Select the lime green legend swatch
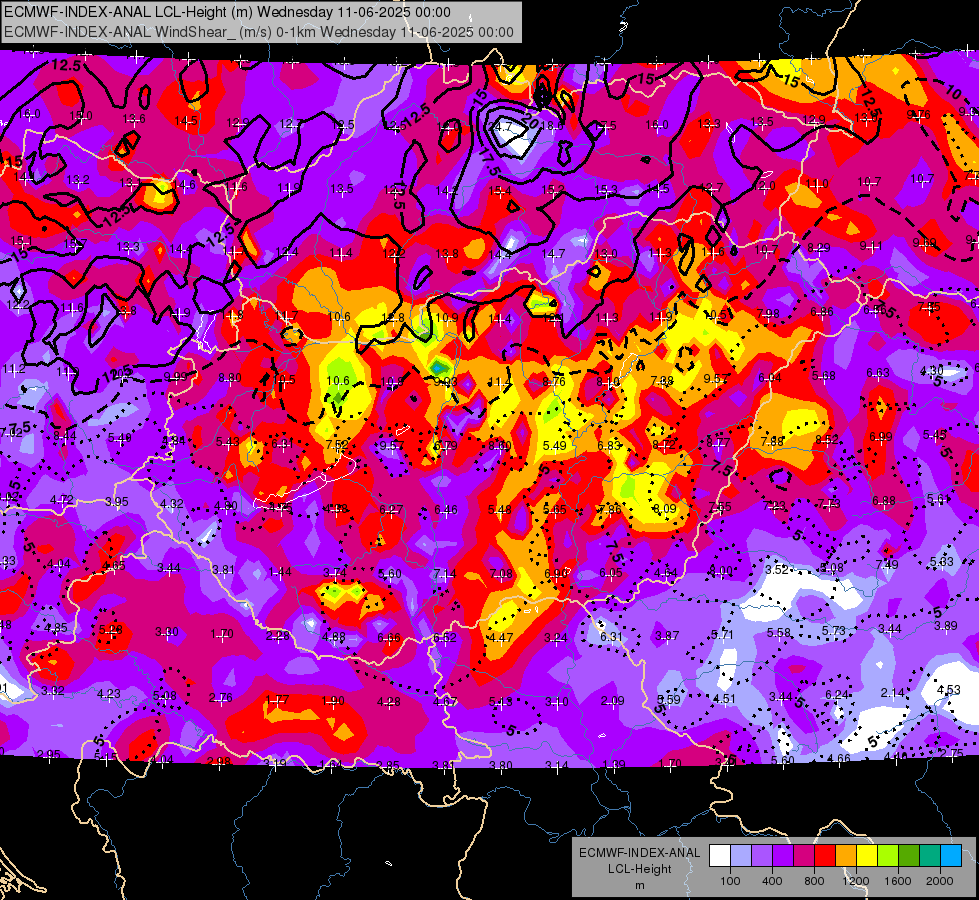 tap(888, 855)
